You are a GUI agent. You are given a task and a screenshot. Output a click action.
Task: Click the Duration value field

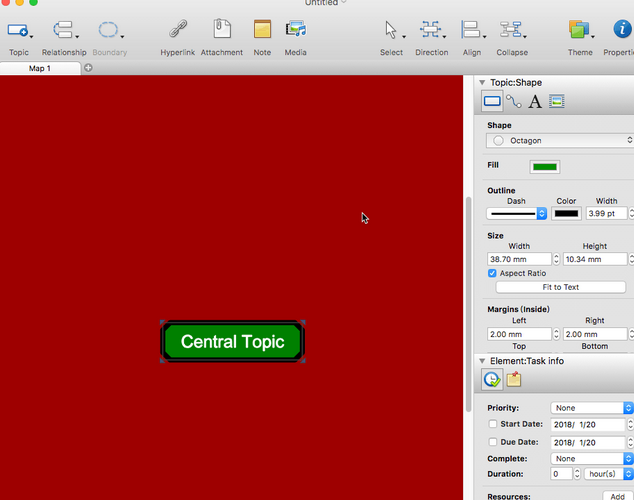pos(561,474)
